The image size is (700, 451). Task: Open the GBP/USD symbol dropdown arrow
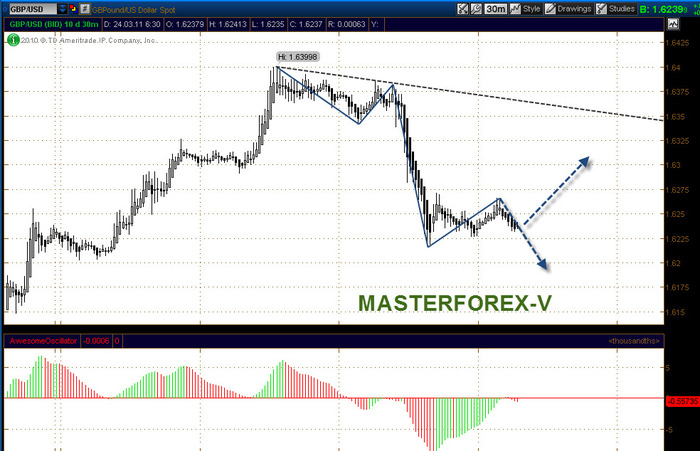point(62,9)
